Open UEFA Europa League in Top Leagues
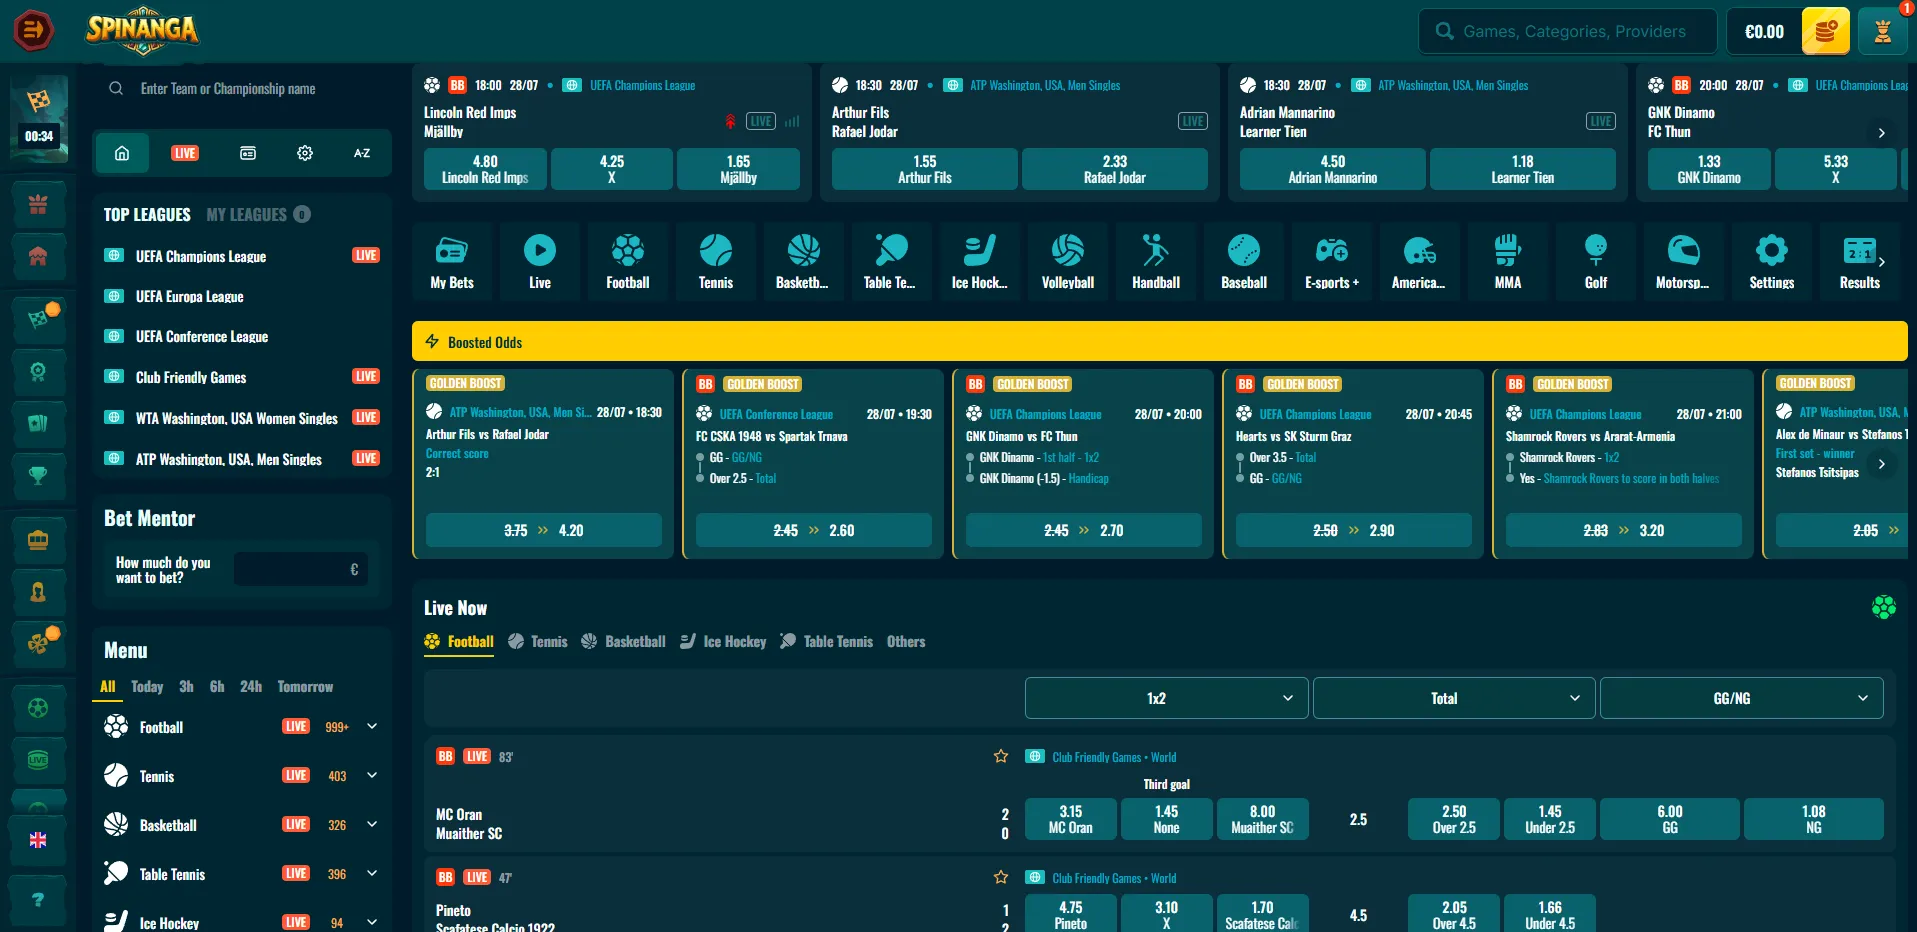1917x932 pixels. click(x=190, y=297)
